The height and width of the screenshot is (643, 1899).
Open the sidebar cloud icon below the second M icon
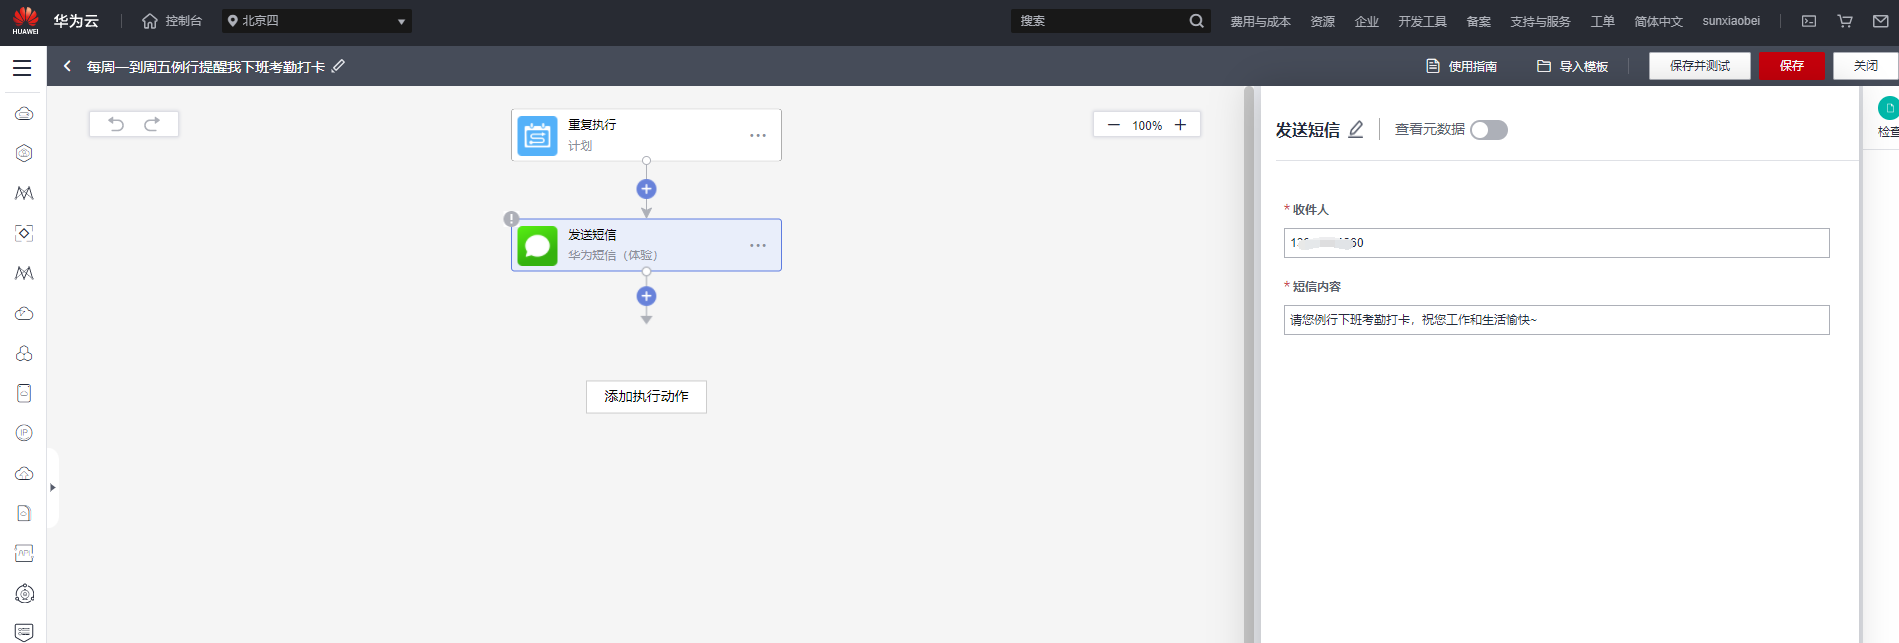point(24,313)
